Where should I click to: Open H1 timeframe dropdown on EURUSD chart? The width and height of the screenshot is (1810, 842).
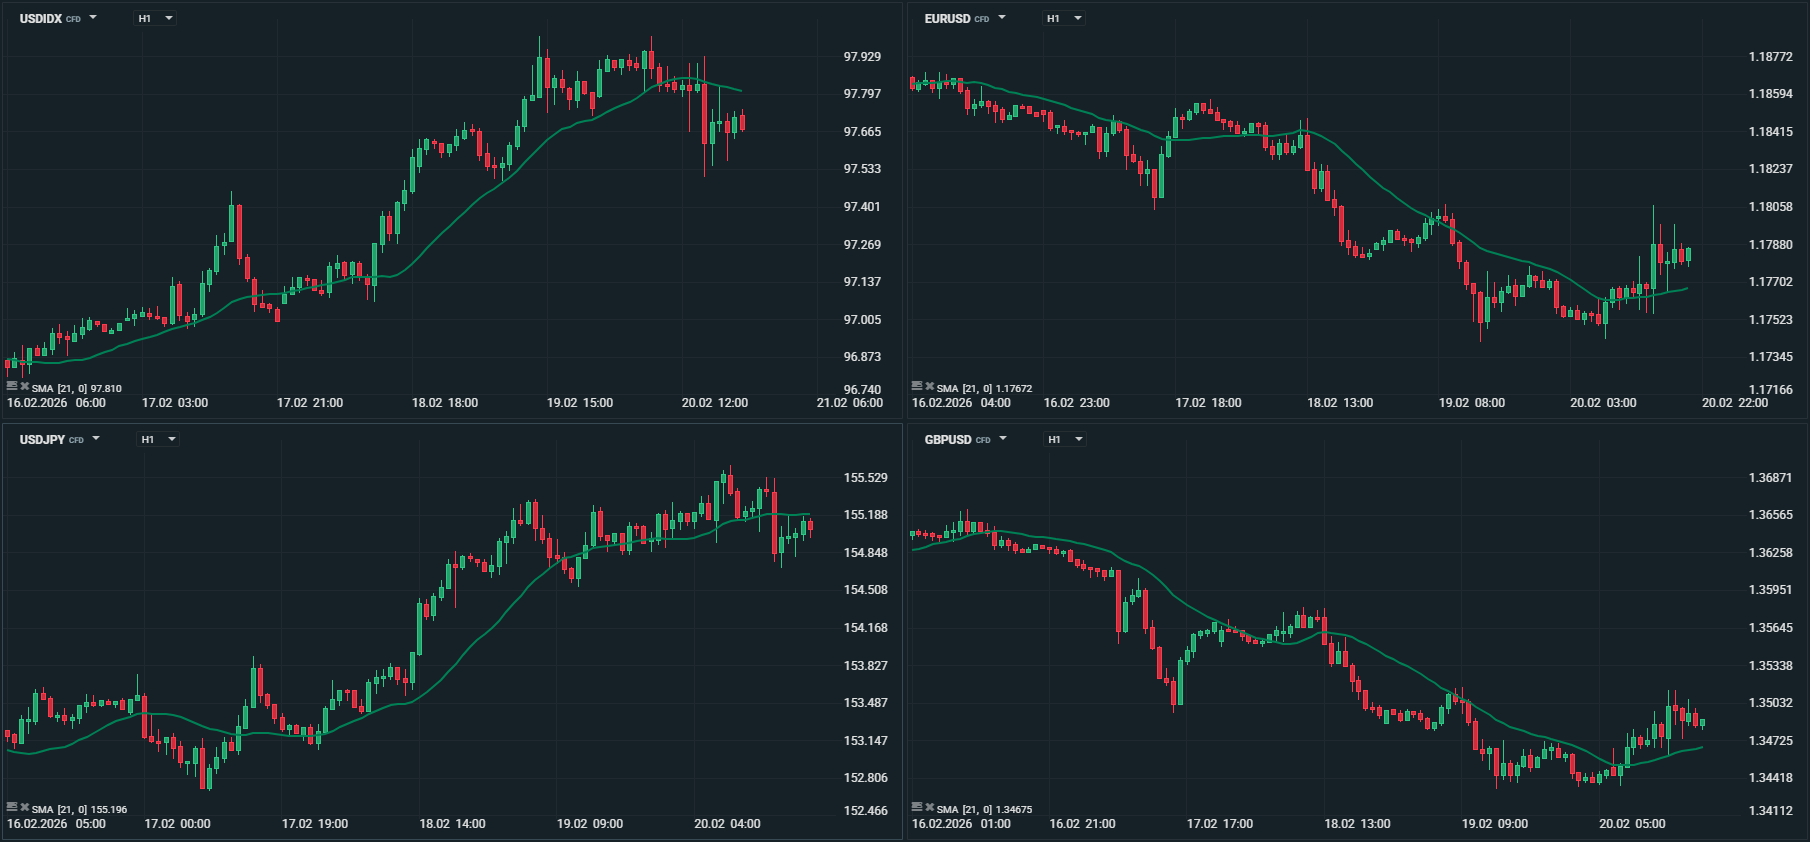(1064, 18)
